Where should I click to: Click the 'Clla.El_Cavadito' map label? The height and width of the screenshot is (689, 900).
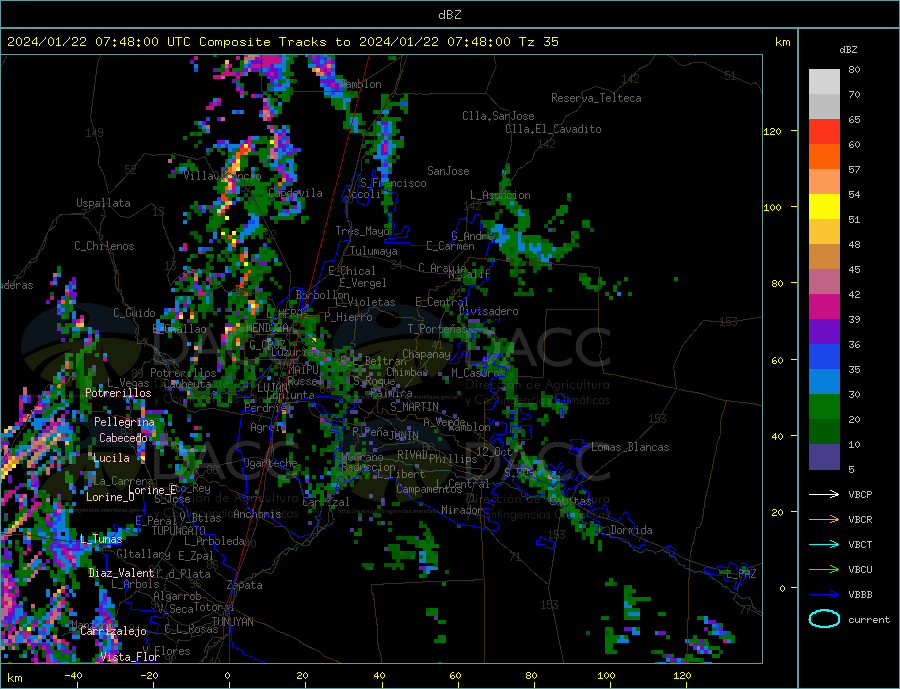553,129
